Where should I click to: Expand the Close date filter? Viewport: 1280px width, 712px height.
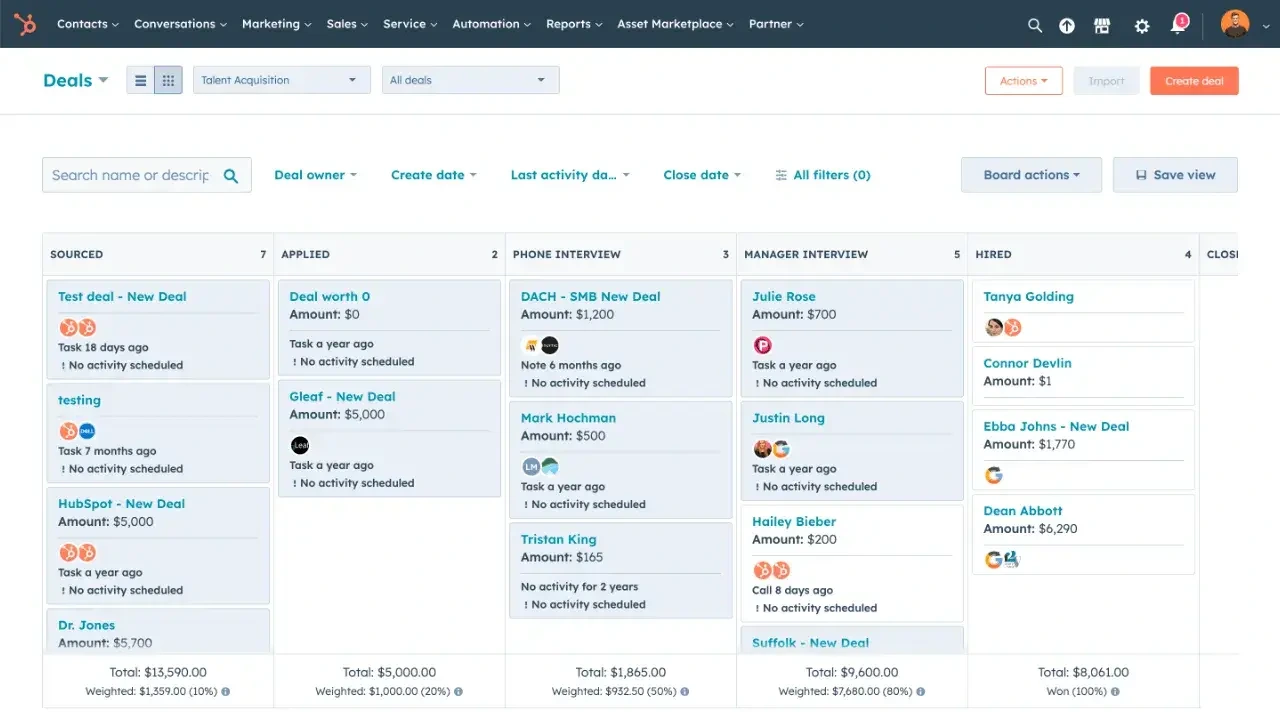click(702, 175)
